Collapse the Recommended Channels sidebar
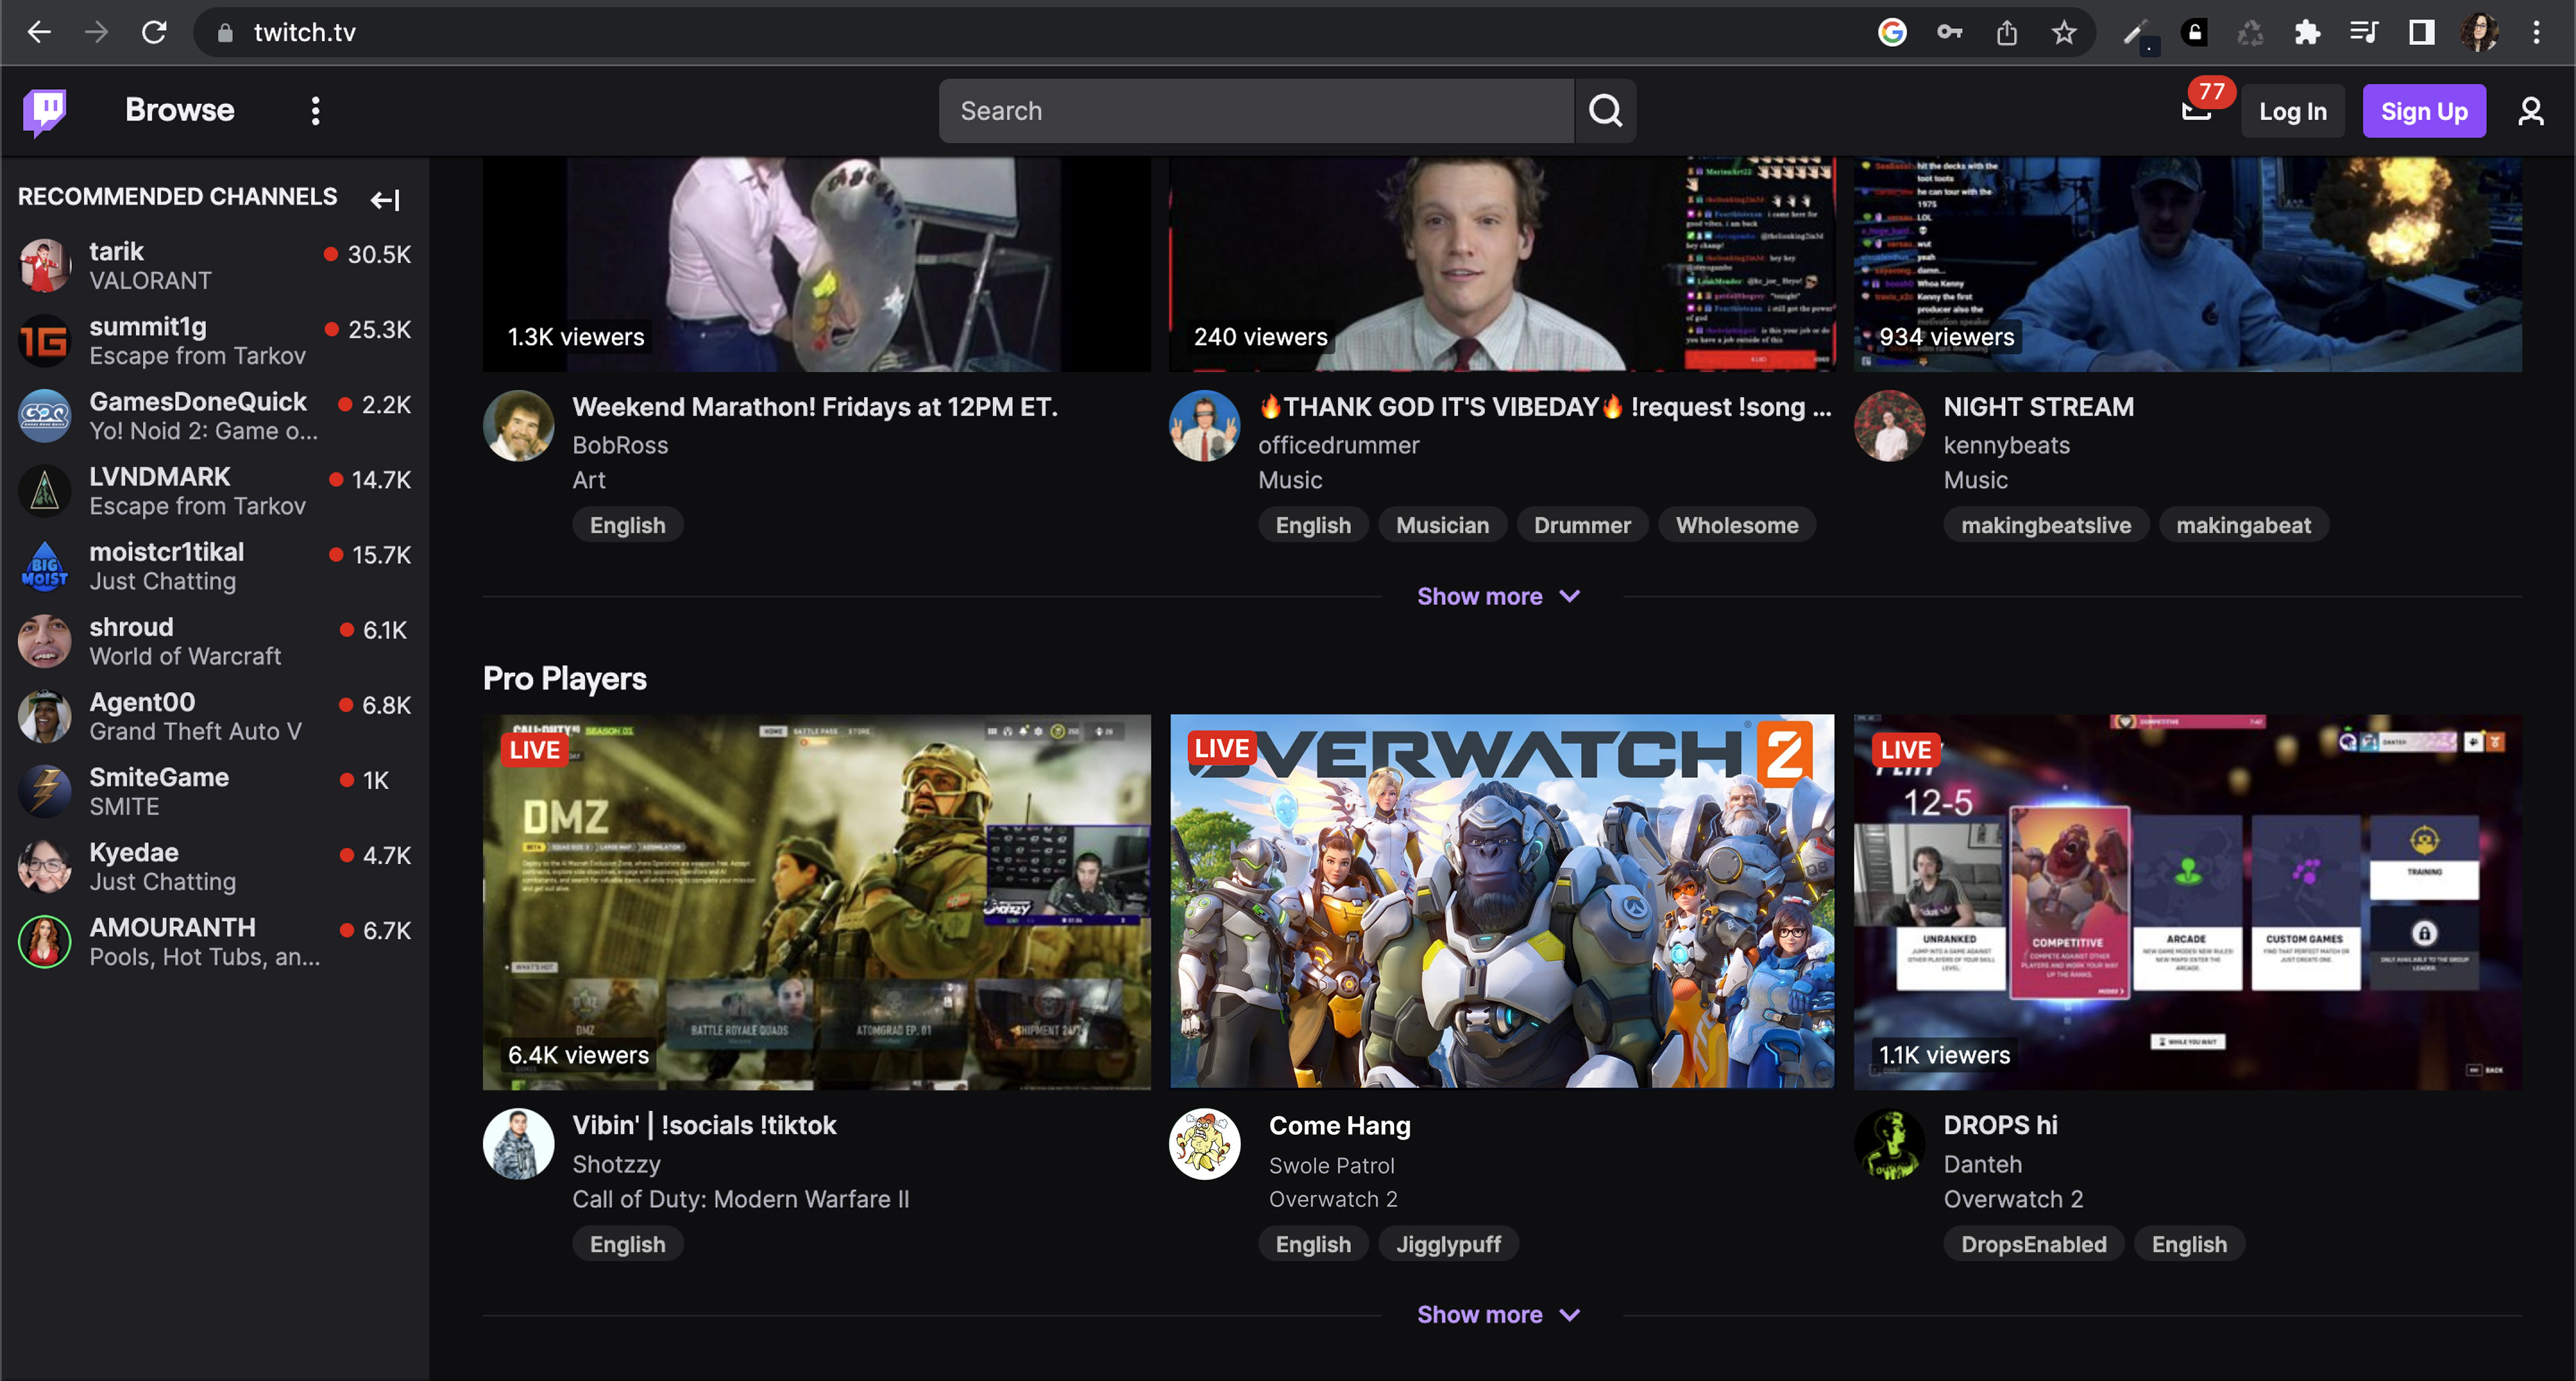Screen dimensions: 2576x1381 point(385,199)
